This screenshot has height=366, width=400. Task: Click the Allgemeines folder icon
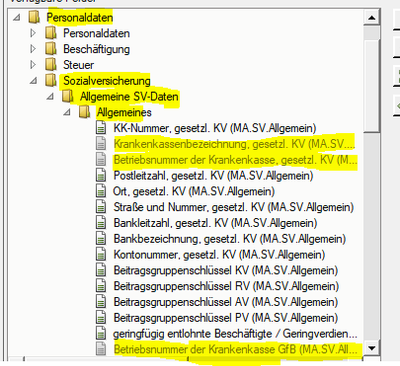tap(84, 112)
